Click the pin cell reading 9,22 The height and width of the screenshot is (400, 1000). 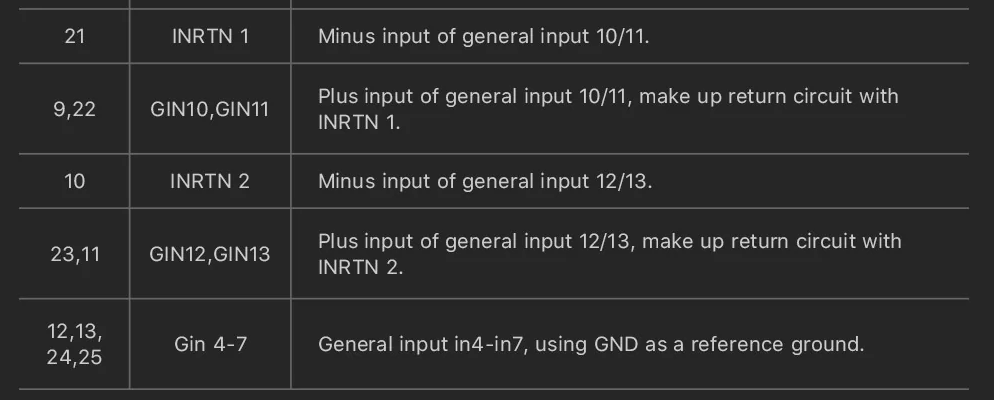point(75,109)
